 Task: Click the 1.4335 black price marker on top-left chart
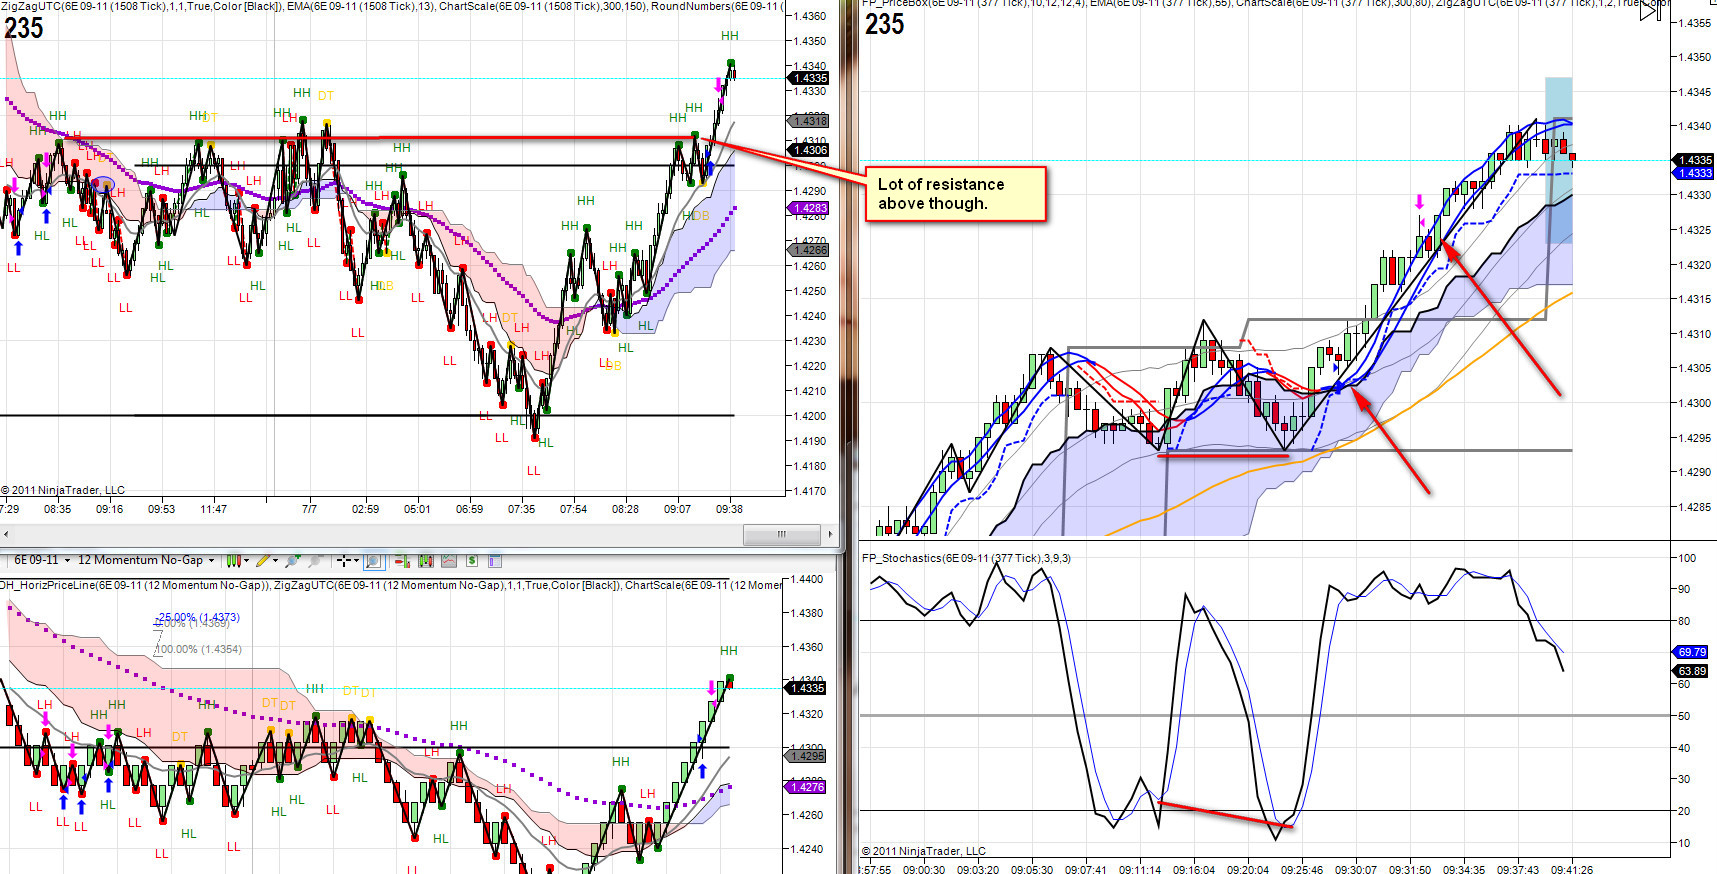tap(809, 78)
